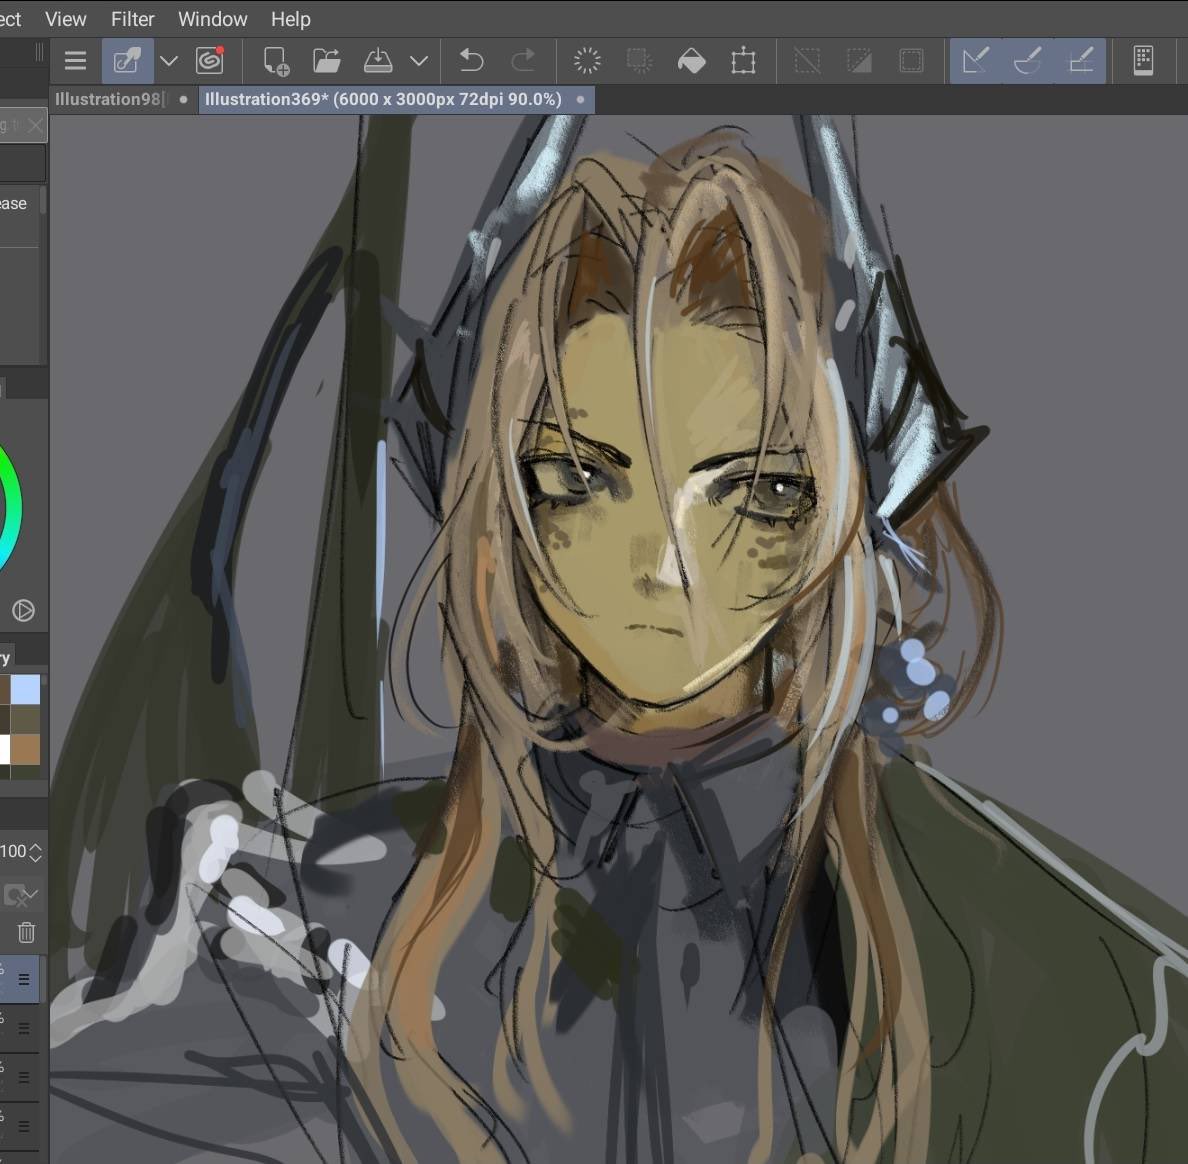Screen dimensions: 1188x1164
Task: Click the Invert Selected Area icon
Action: (859, 61)
